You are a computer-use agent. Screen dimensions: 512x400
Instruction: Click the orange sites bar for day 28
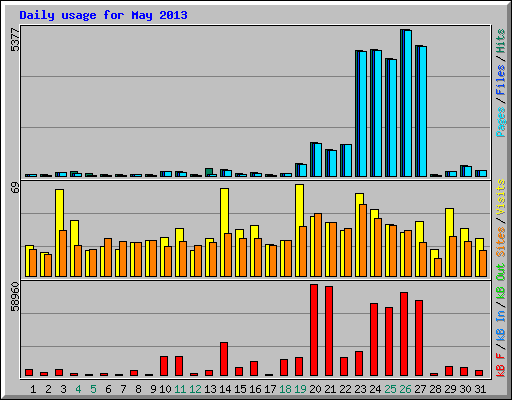tap(438, 267)
